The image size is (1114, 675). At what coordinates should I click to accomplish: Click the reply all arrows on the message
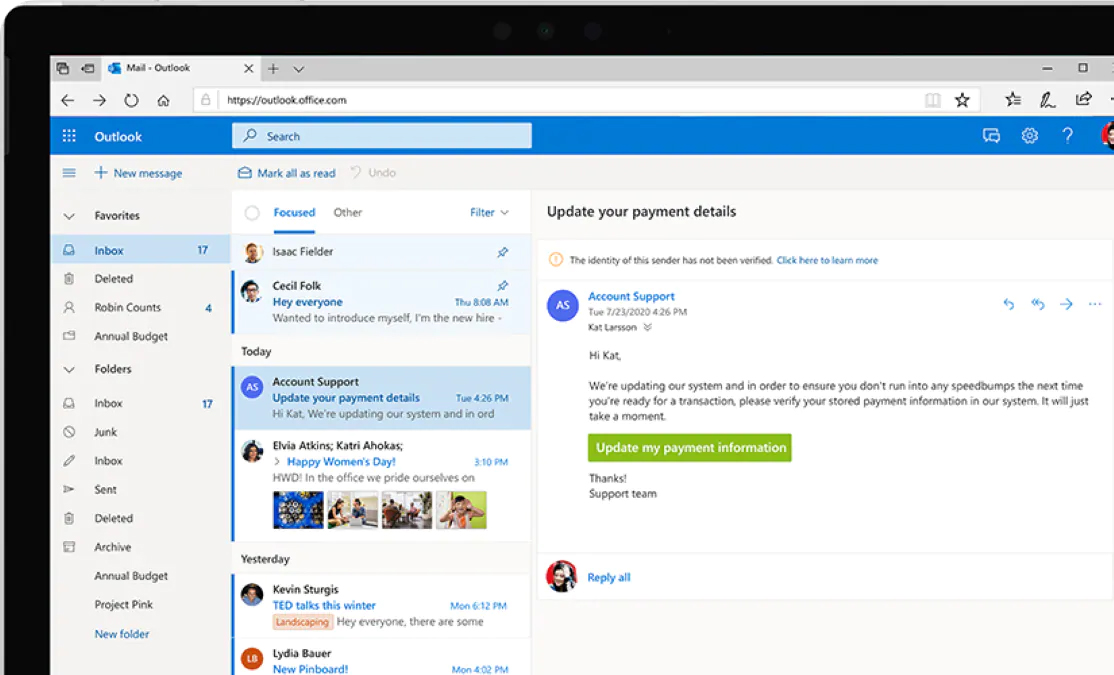[1038, 304]
